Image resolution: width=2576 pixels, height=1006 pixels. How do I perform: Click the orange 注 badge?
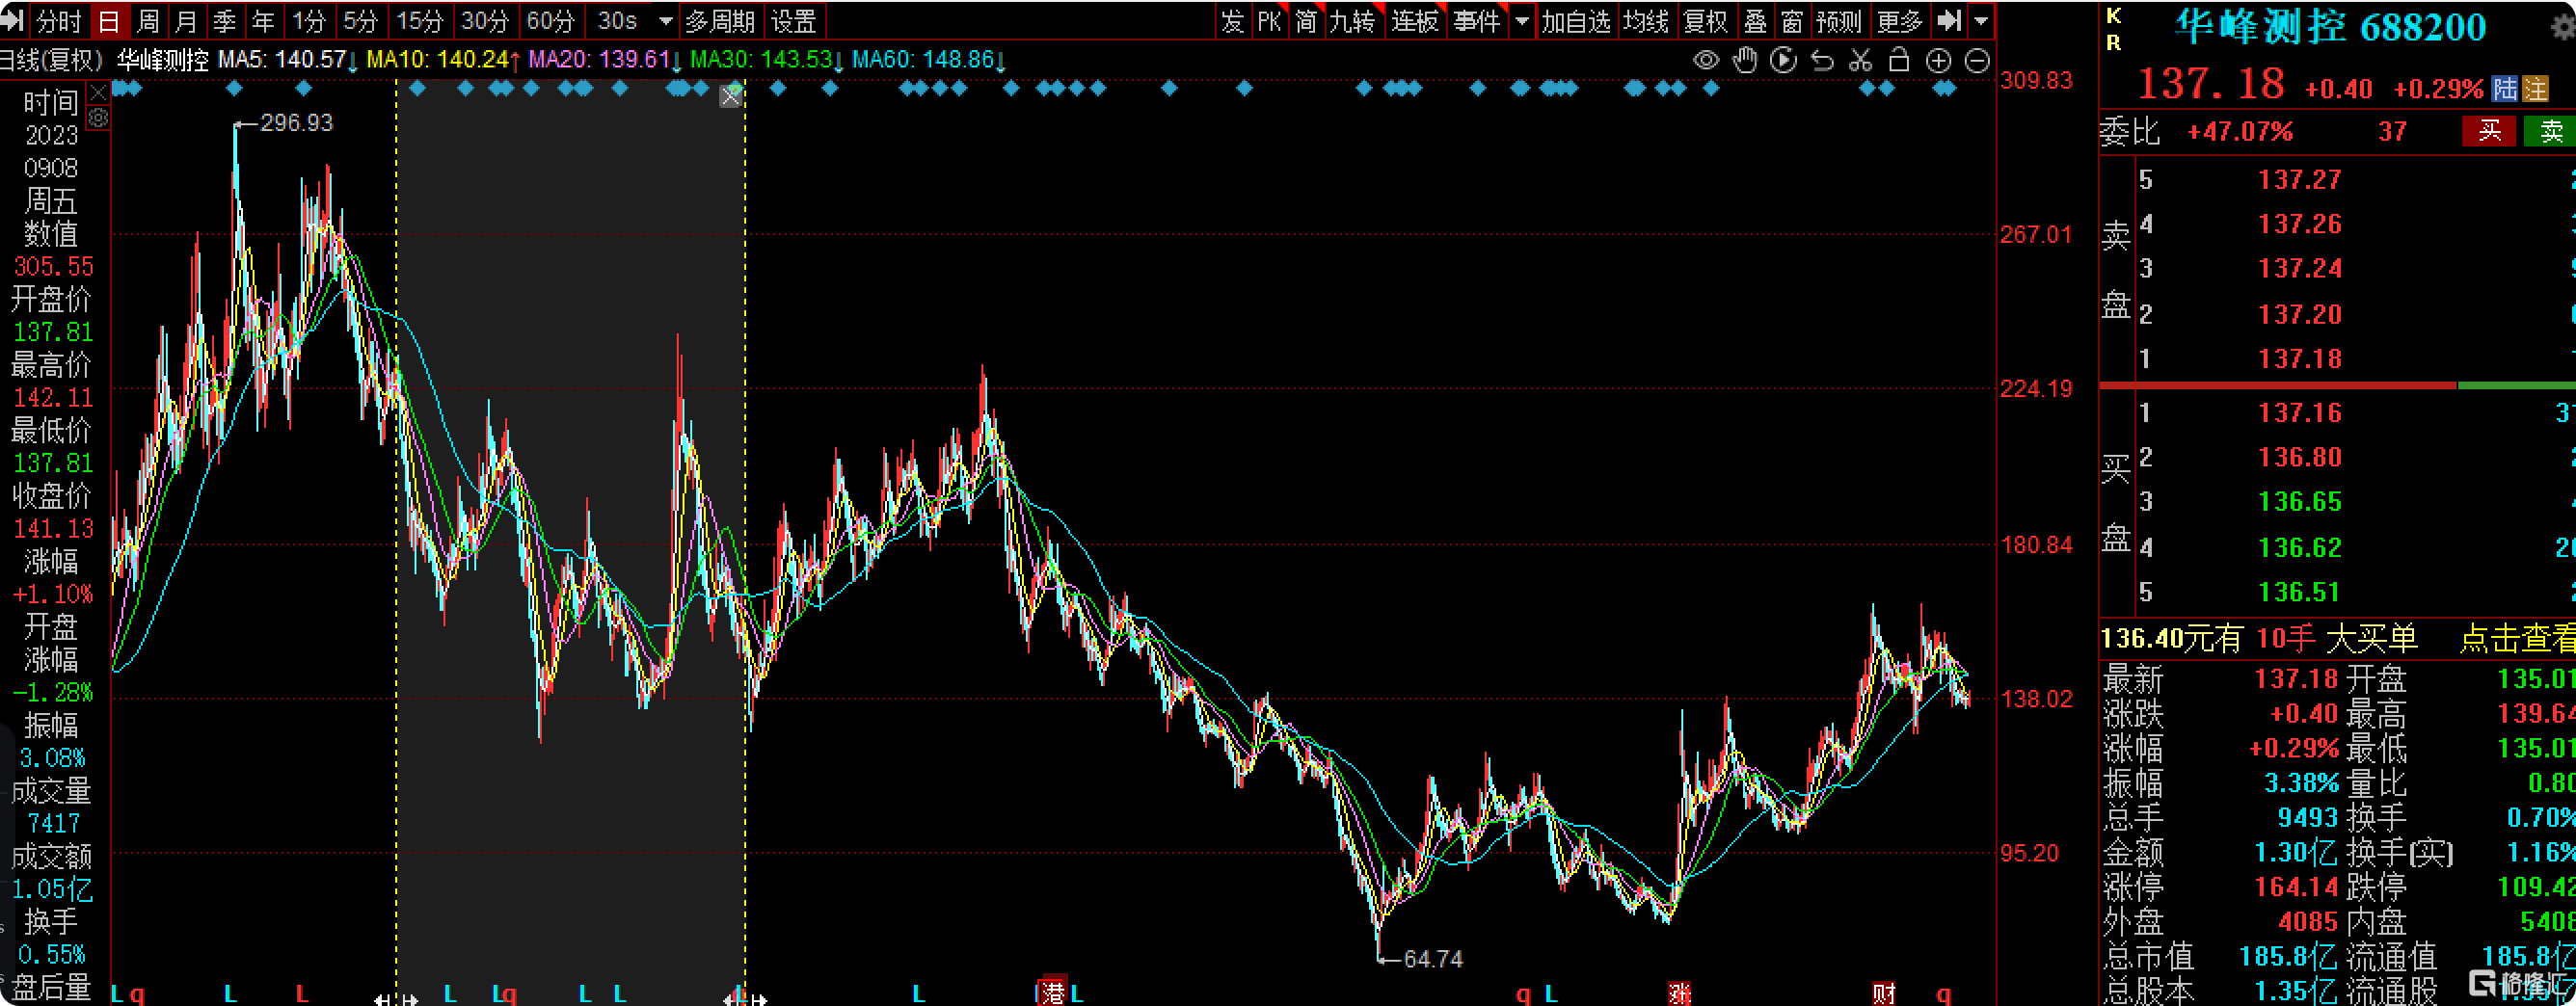coord(2535,88)
